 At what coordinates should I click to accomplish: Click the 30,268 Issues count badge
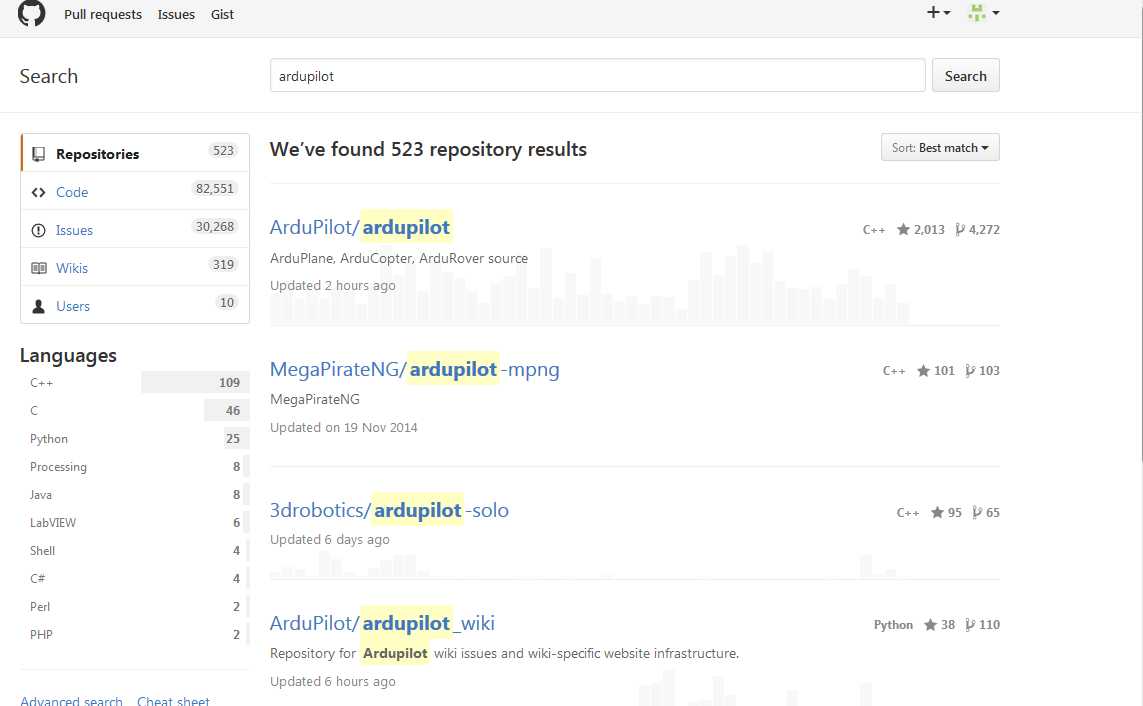click(215, 227)
